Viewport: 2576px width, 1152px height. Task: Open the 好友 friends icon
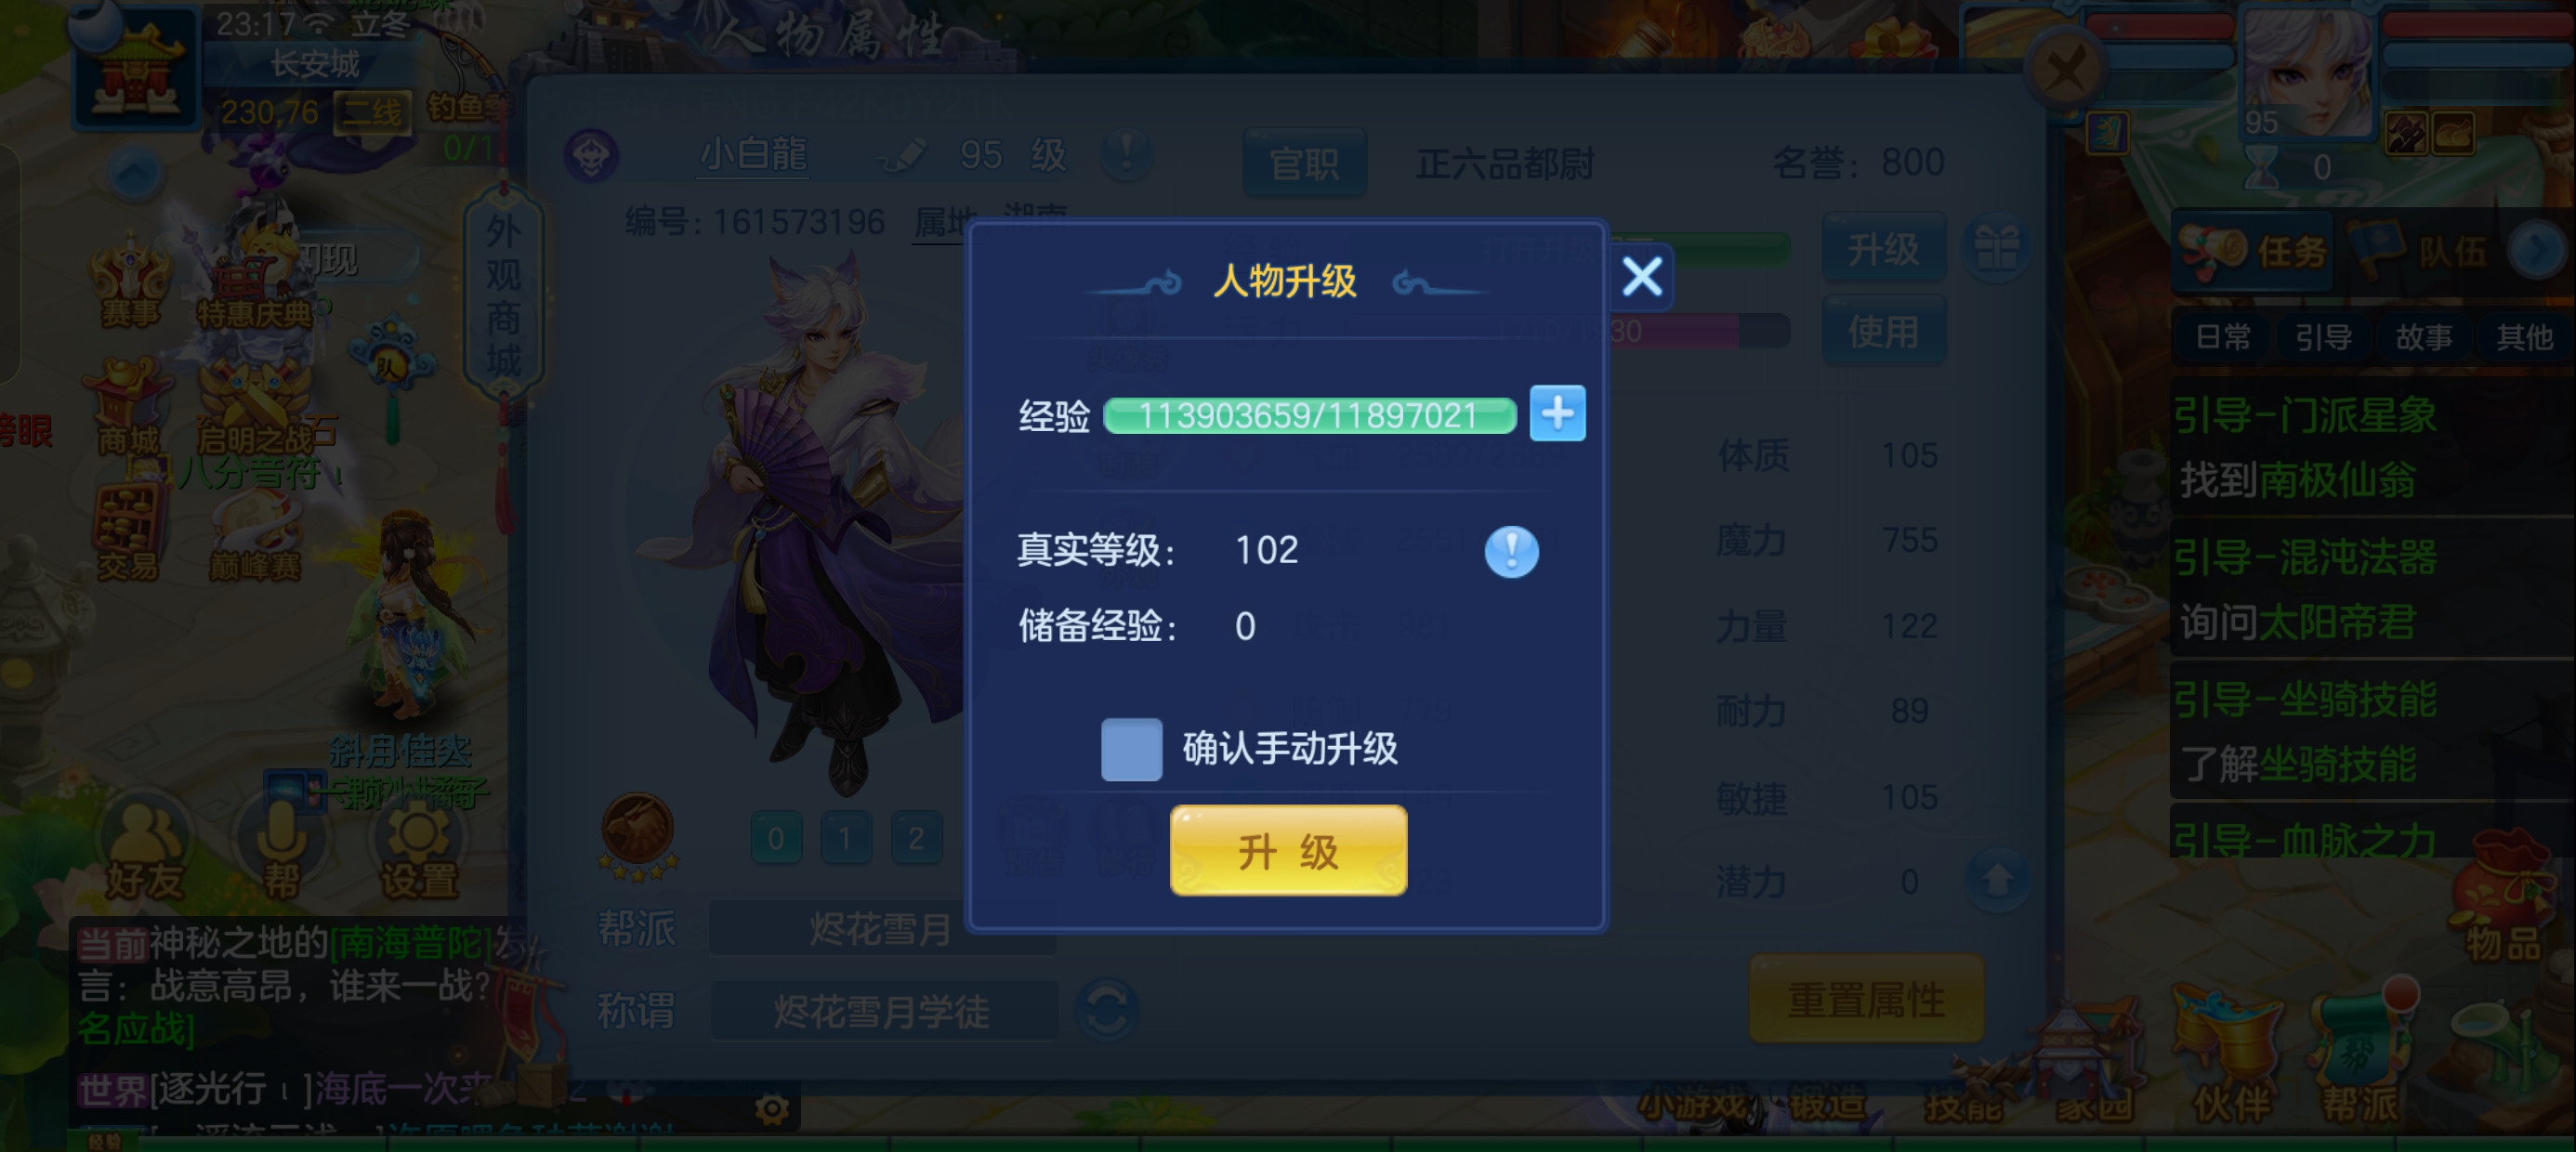[x=145, y=851]
